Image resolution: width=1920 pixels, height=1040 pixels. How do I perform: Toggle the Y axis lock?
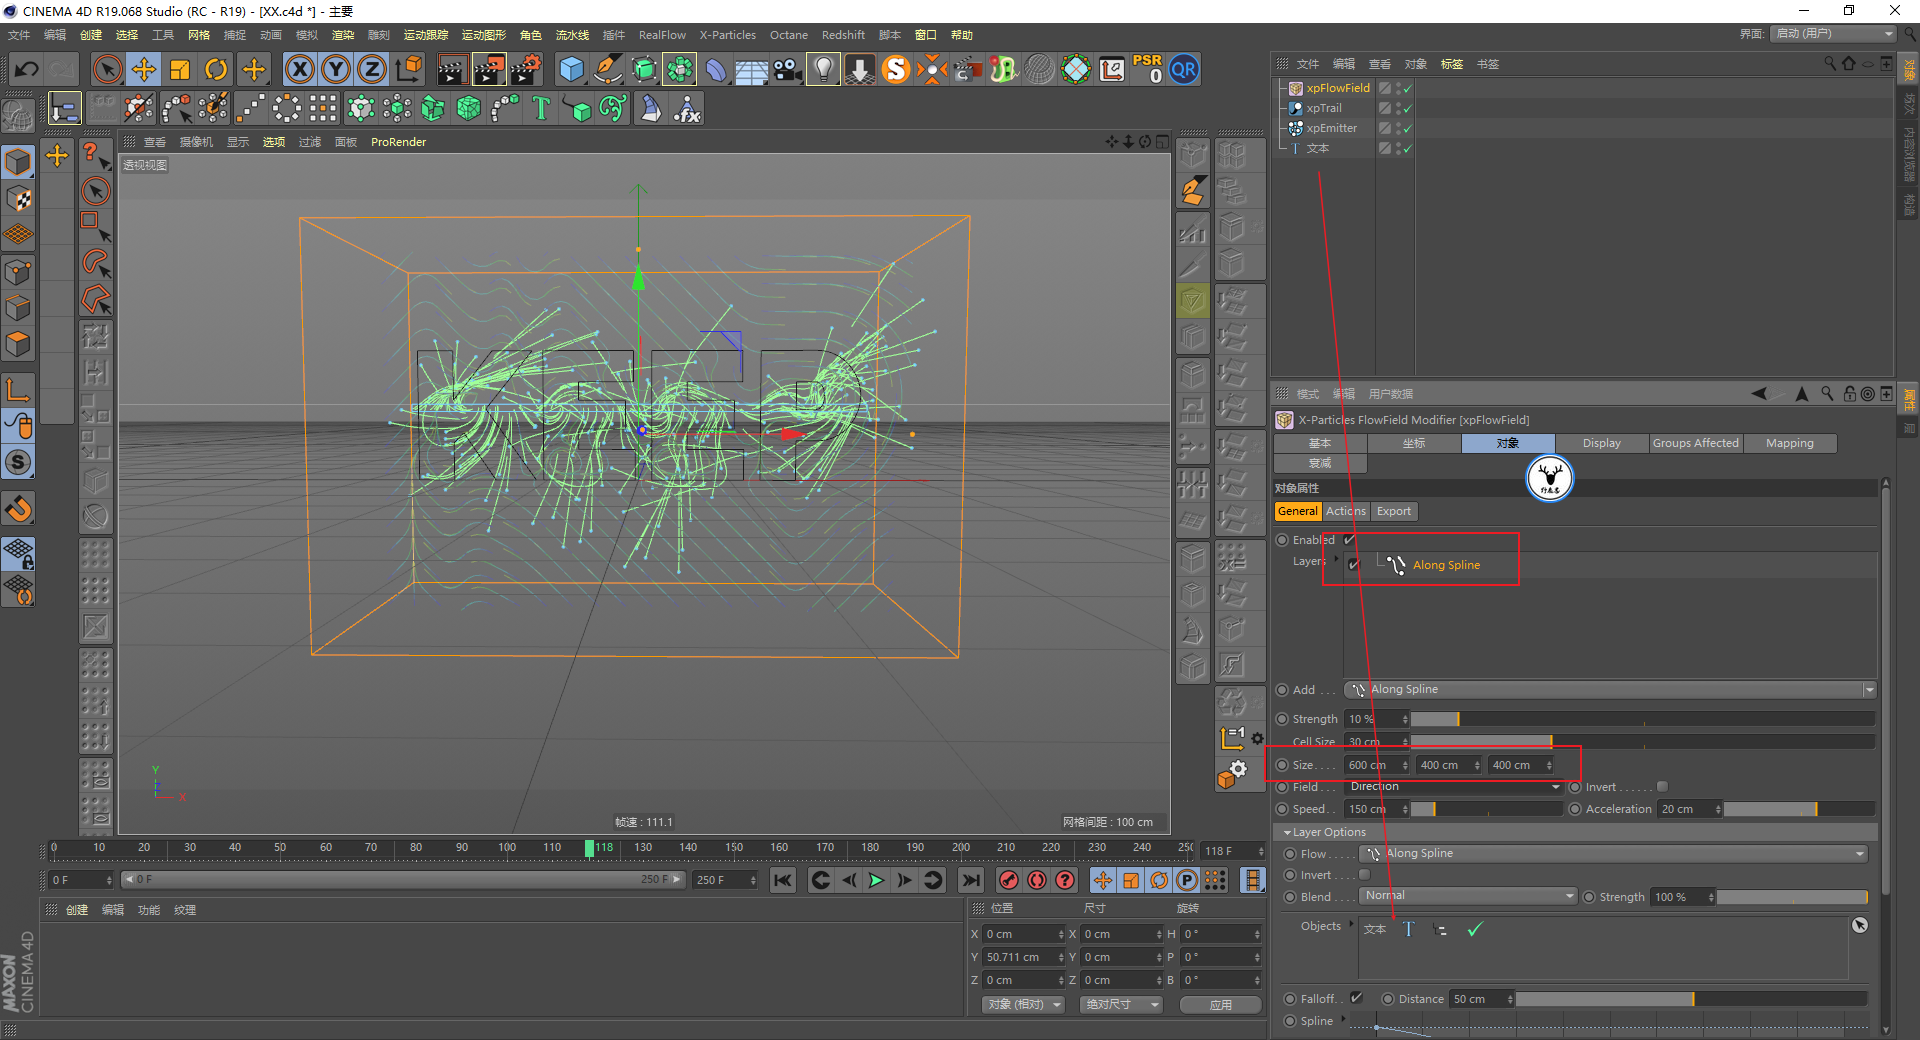coord(336,69)
